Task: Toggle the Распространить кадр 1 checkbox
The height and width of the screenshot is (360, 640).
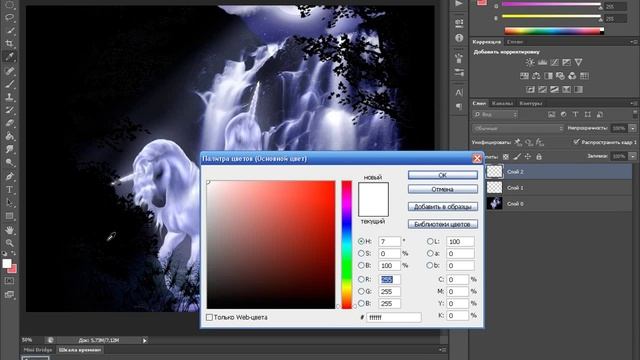Action: click(x=576, y=142)
